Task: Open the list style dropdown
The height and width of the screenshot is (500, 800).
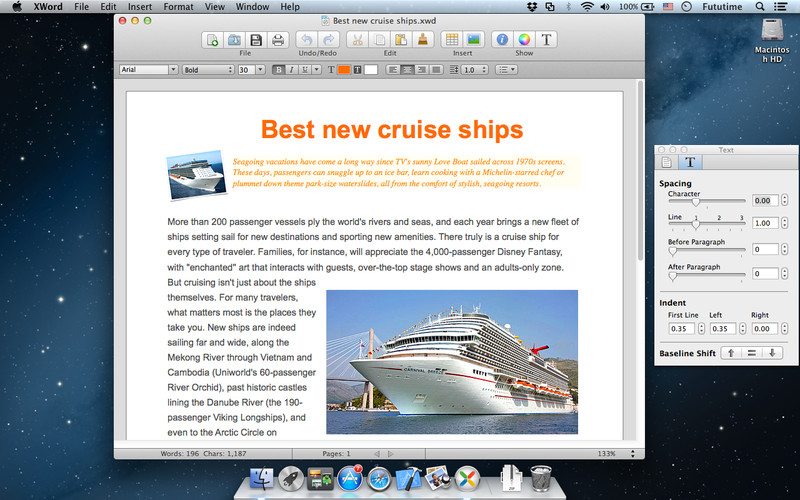Action: [x=507, y=70]
